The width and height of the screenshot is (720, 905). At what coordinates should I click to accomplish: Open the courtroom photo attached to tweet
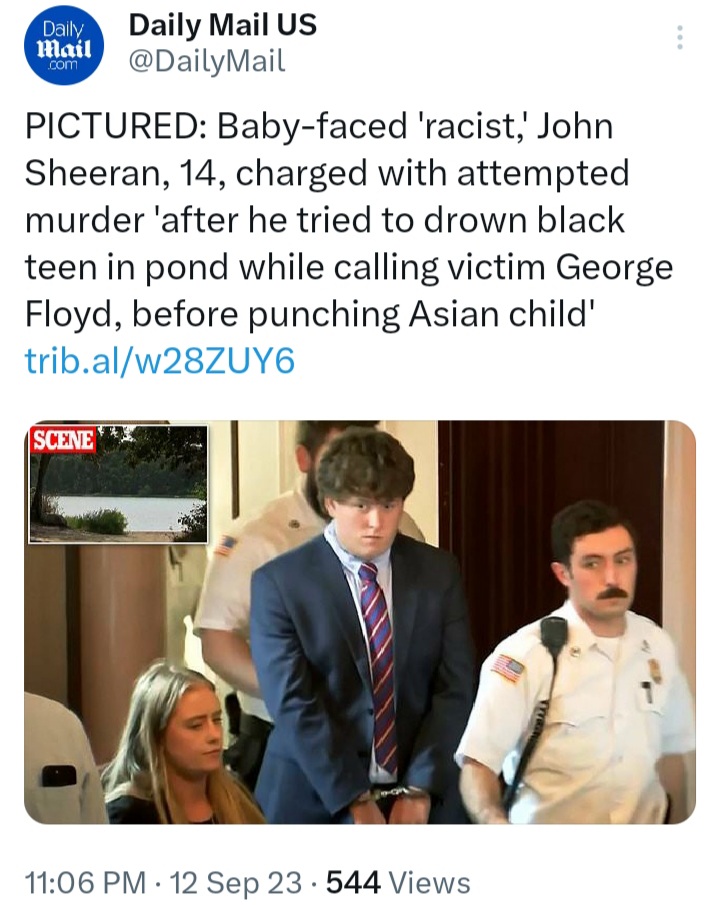(360, 622)
